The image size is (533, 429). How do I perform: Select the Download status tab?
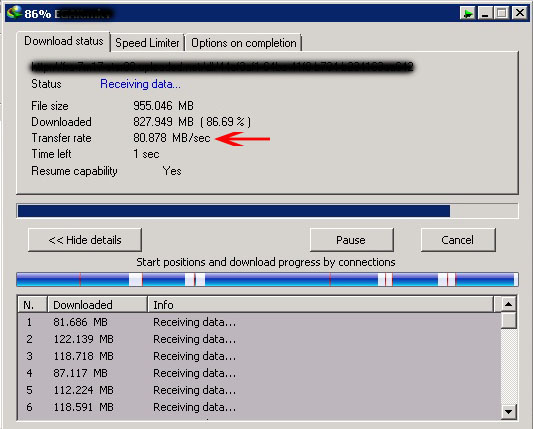pos(64,41)
